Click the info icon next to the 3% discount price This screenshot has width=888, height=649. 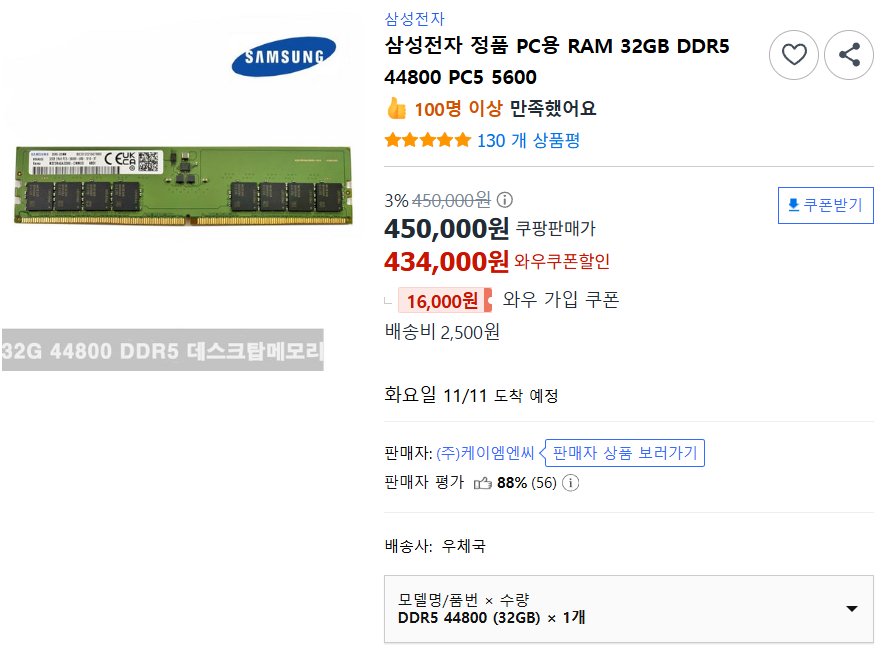pyautogui.click(x=504, y=200)
